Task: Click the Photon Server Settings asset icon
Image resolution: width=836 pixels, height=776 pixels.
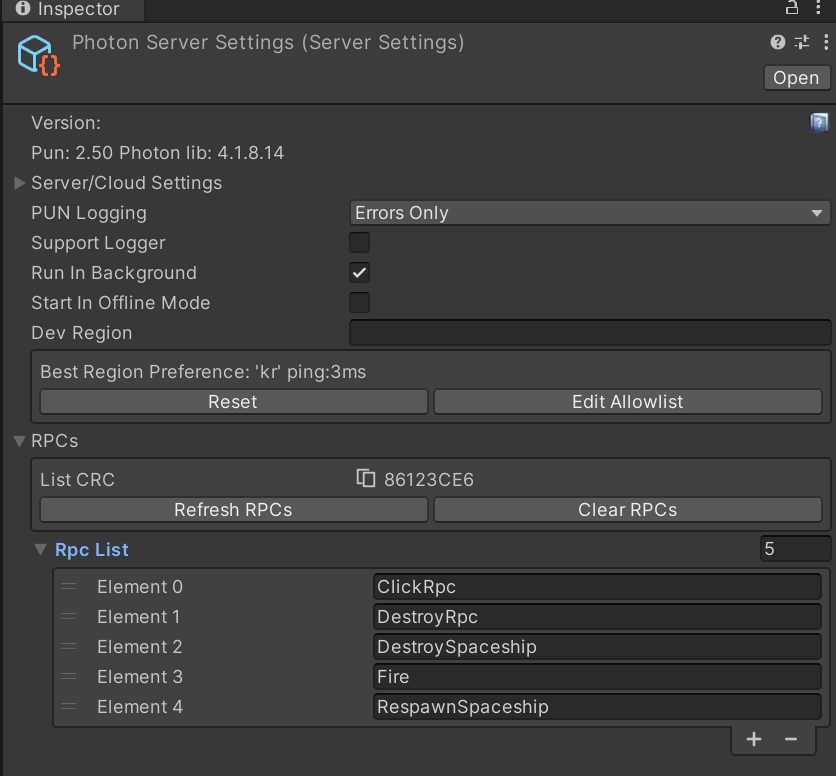Action: pyautogui.click(x=38, y=55)
